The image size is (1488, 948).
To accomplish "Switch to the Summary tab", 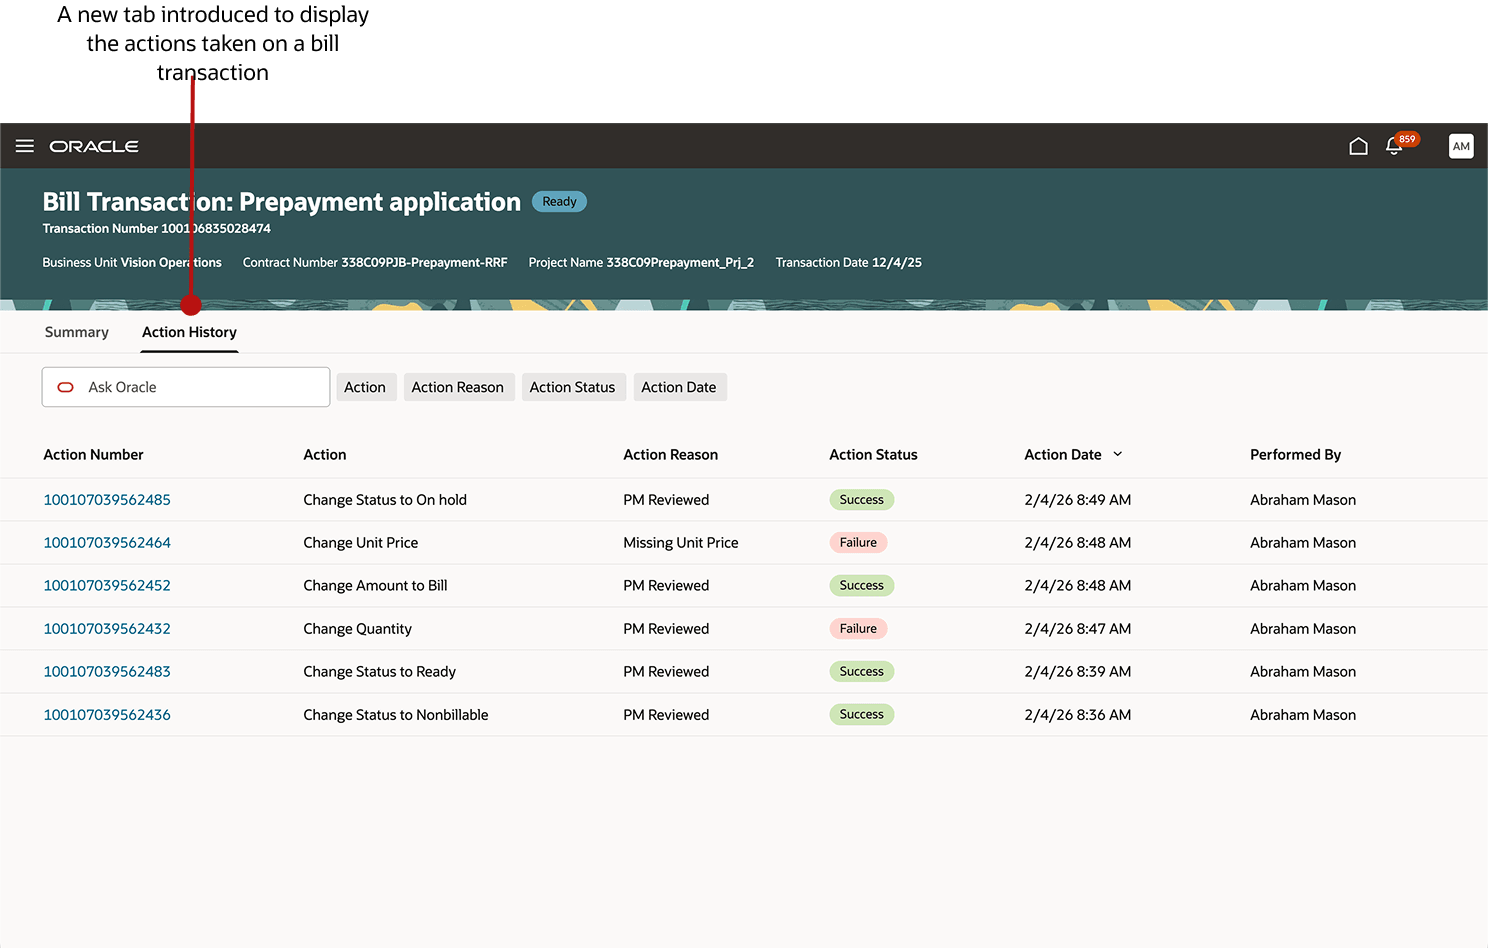I will [x=76, y=331].
